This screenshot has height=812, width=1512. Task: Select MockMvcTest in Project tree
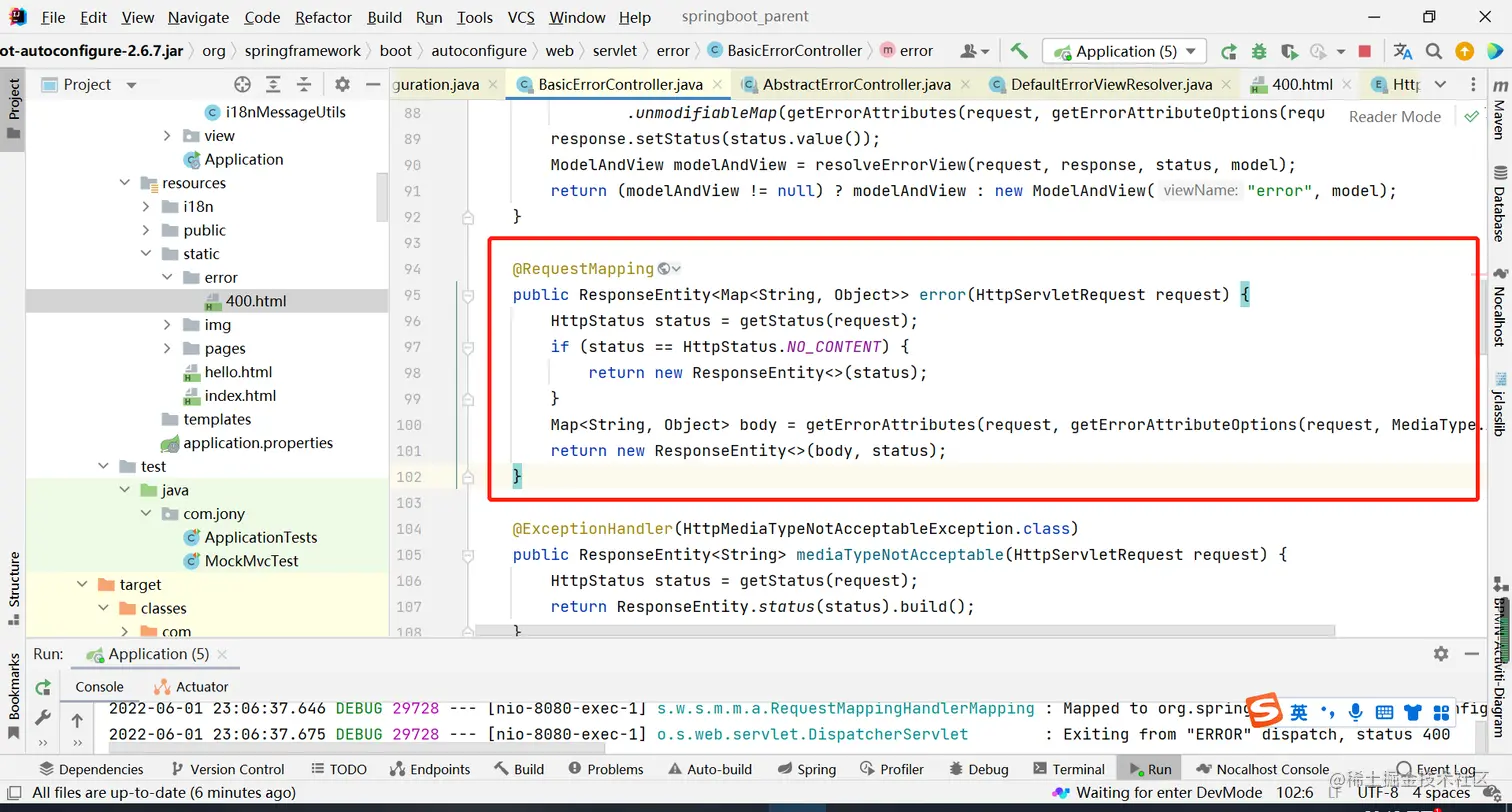(x=251, y=561)
